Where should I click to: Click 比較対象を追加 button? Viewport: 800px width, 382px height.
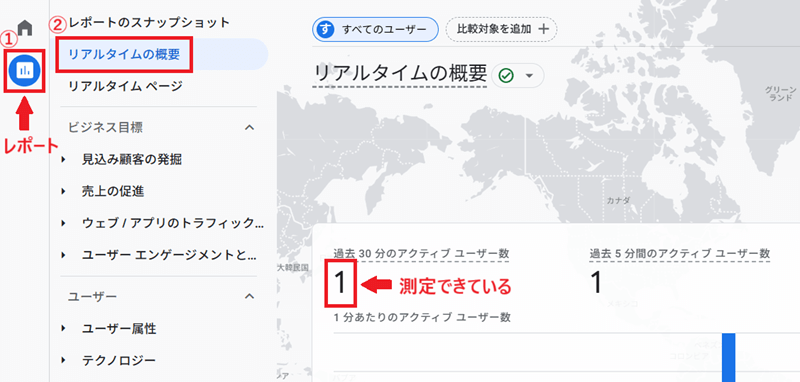[x=502, y=30]
